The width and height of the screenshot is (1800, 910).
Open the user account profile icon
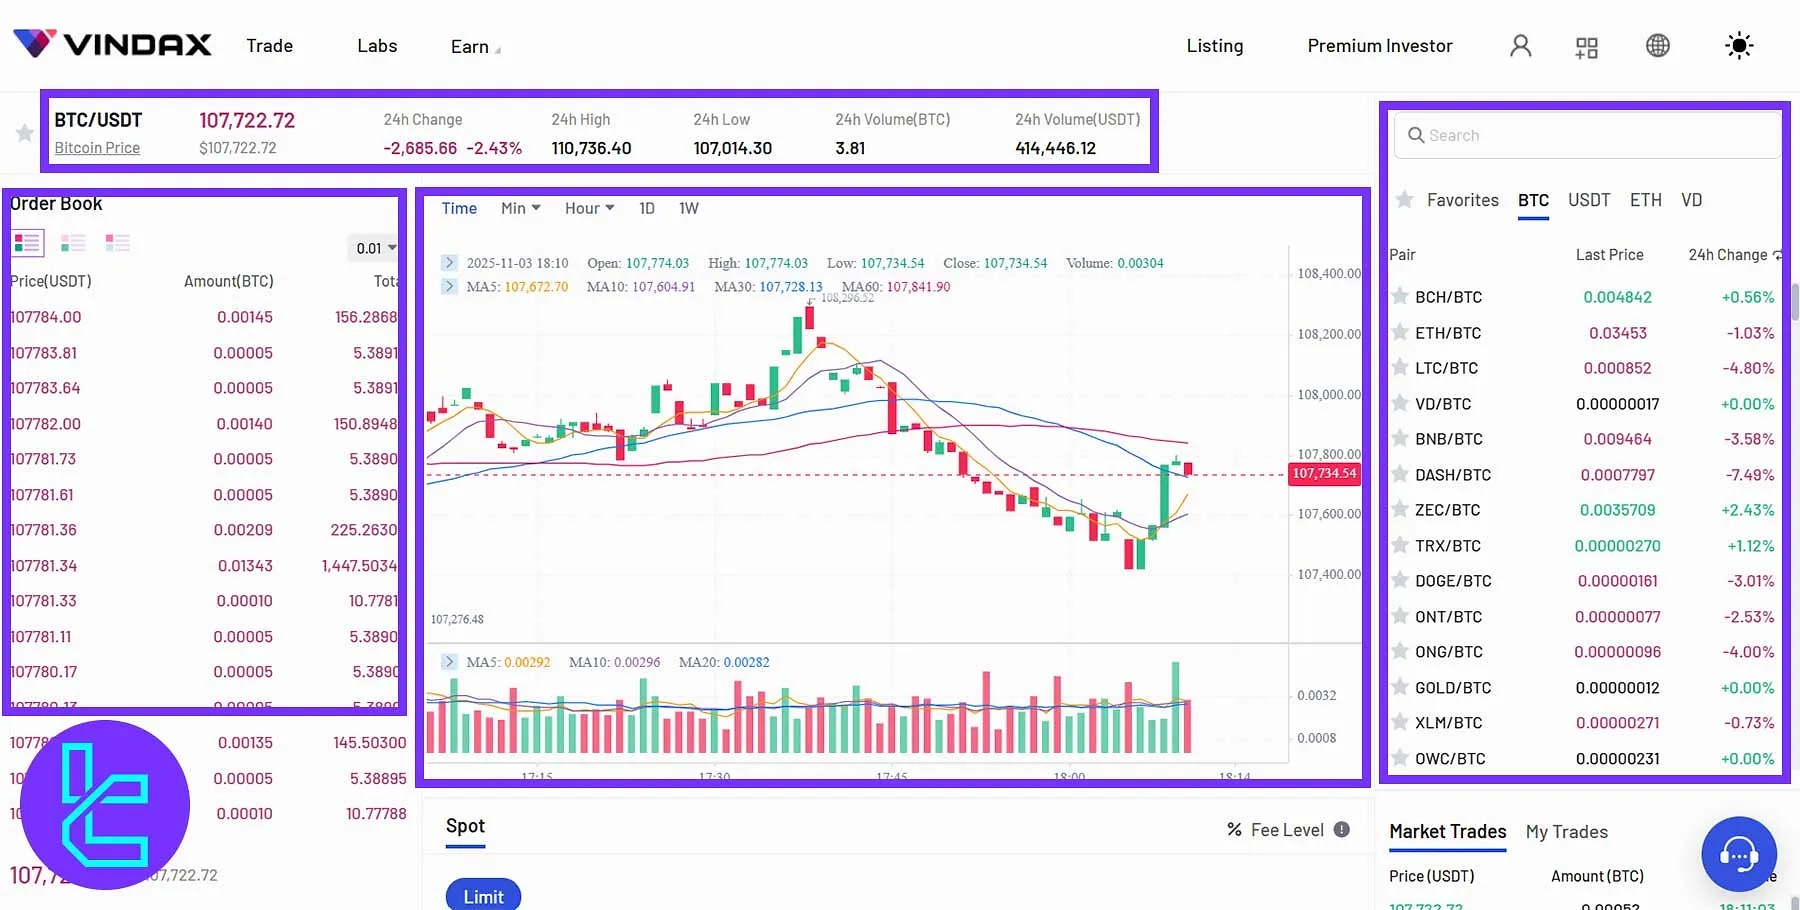(x=1521, y=45)
